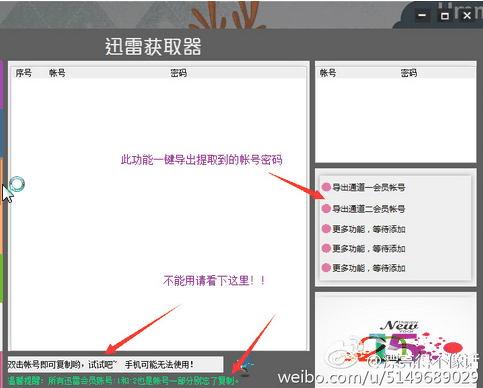Viewport: 483px width, 388px height.
Task: Maximize the 迅雷获取器 window
Action: pyautogui.click(x=445, y=15)
